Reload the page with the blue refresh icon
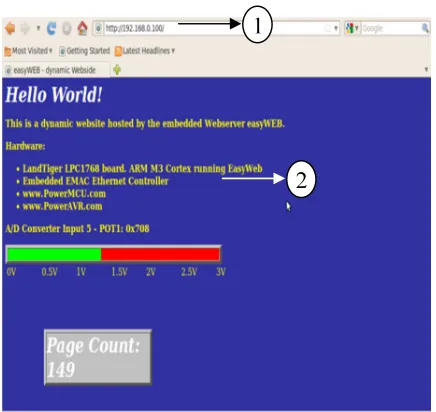This screenshot has width=436, height=412. point(51,28)
